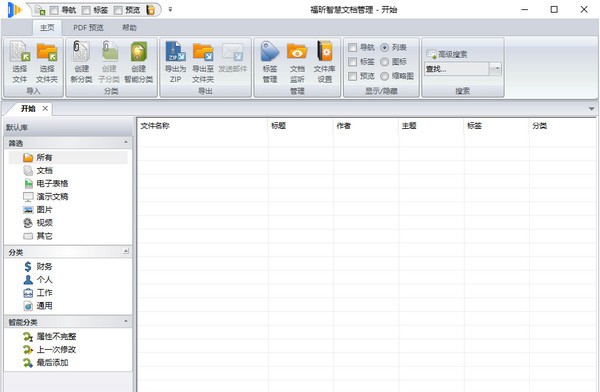Sort by 主题 column header
This screenshot has height=392, width=600.
(431, 126)
